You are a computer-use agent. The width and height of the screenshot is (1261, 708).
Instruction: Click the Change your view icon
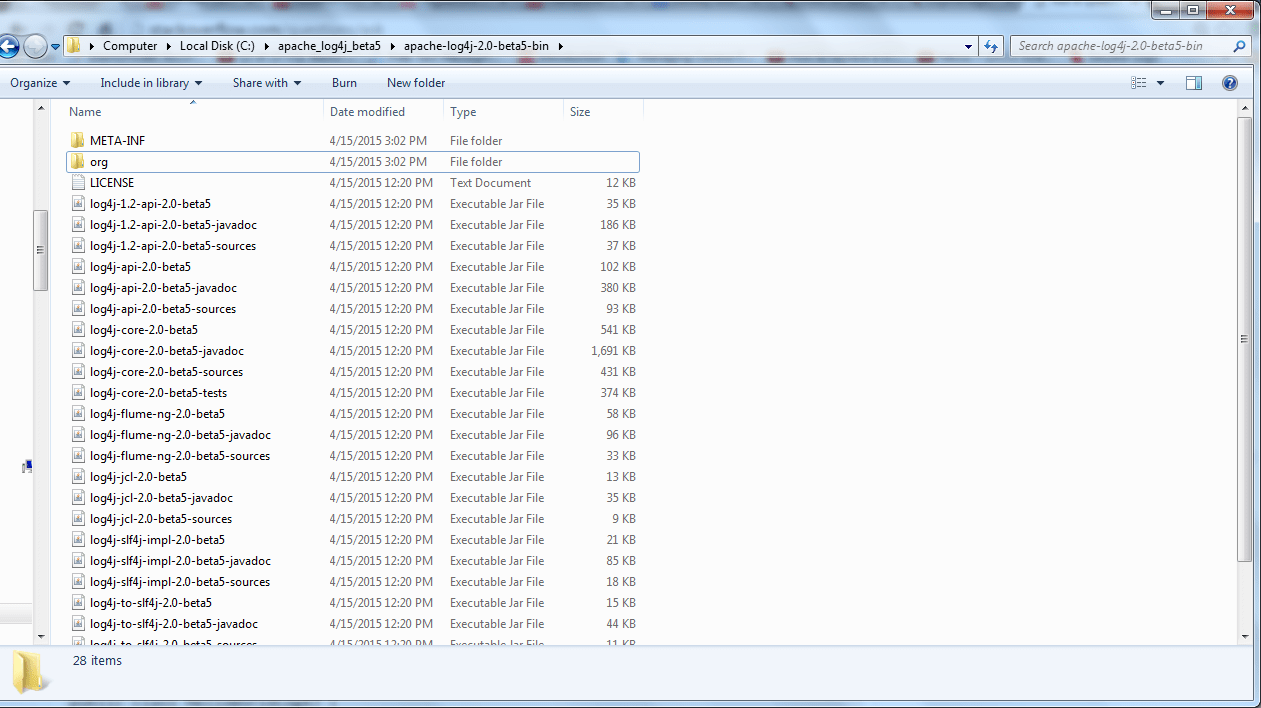[x=1139, y=83]
